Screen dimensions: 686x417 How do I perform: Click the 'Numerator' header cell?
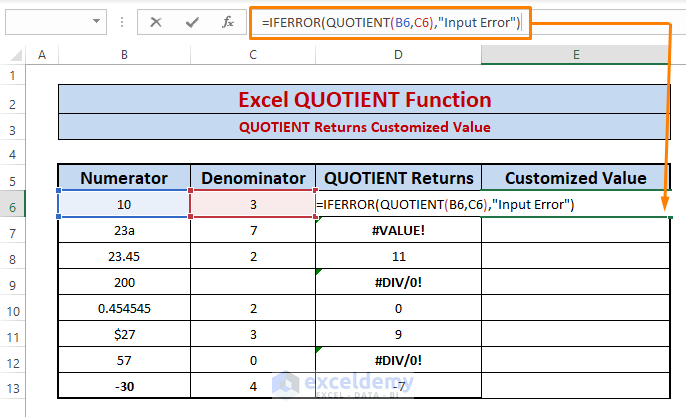tap(124, 178)
